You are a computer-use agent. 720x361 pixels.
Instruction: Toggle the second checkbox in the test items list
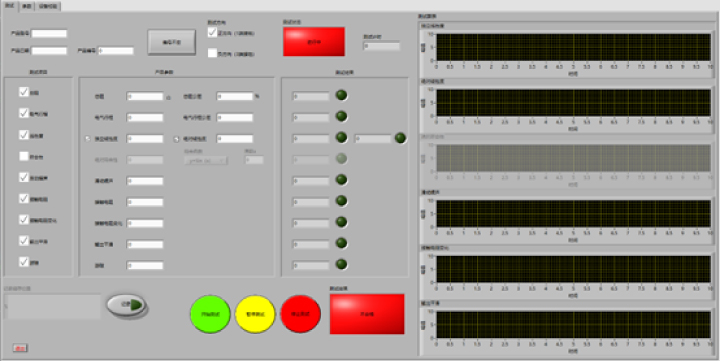[24, 113]
